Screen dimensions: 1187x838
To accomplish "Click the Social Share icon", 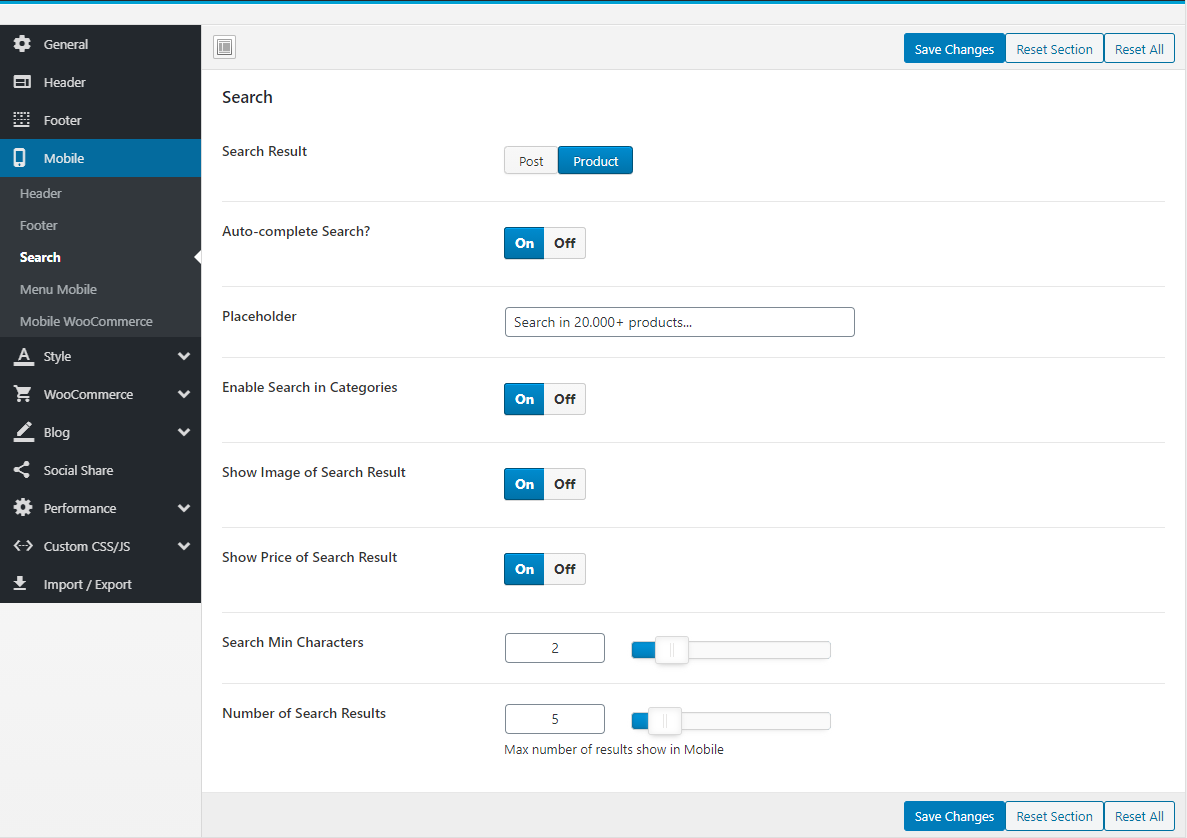I will pyautogui.click(x=22, y=470).
